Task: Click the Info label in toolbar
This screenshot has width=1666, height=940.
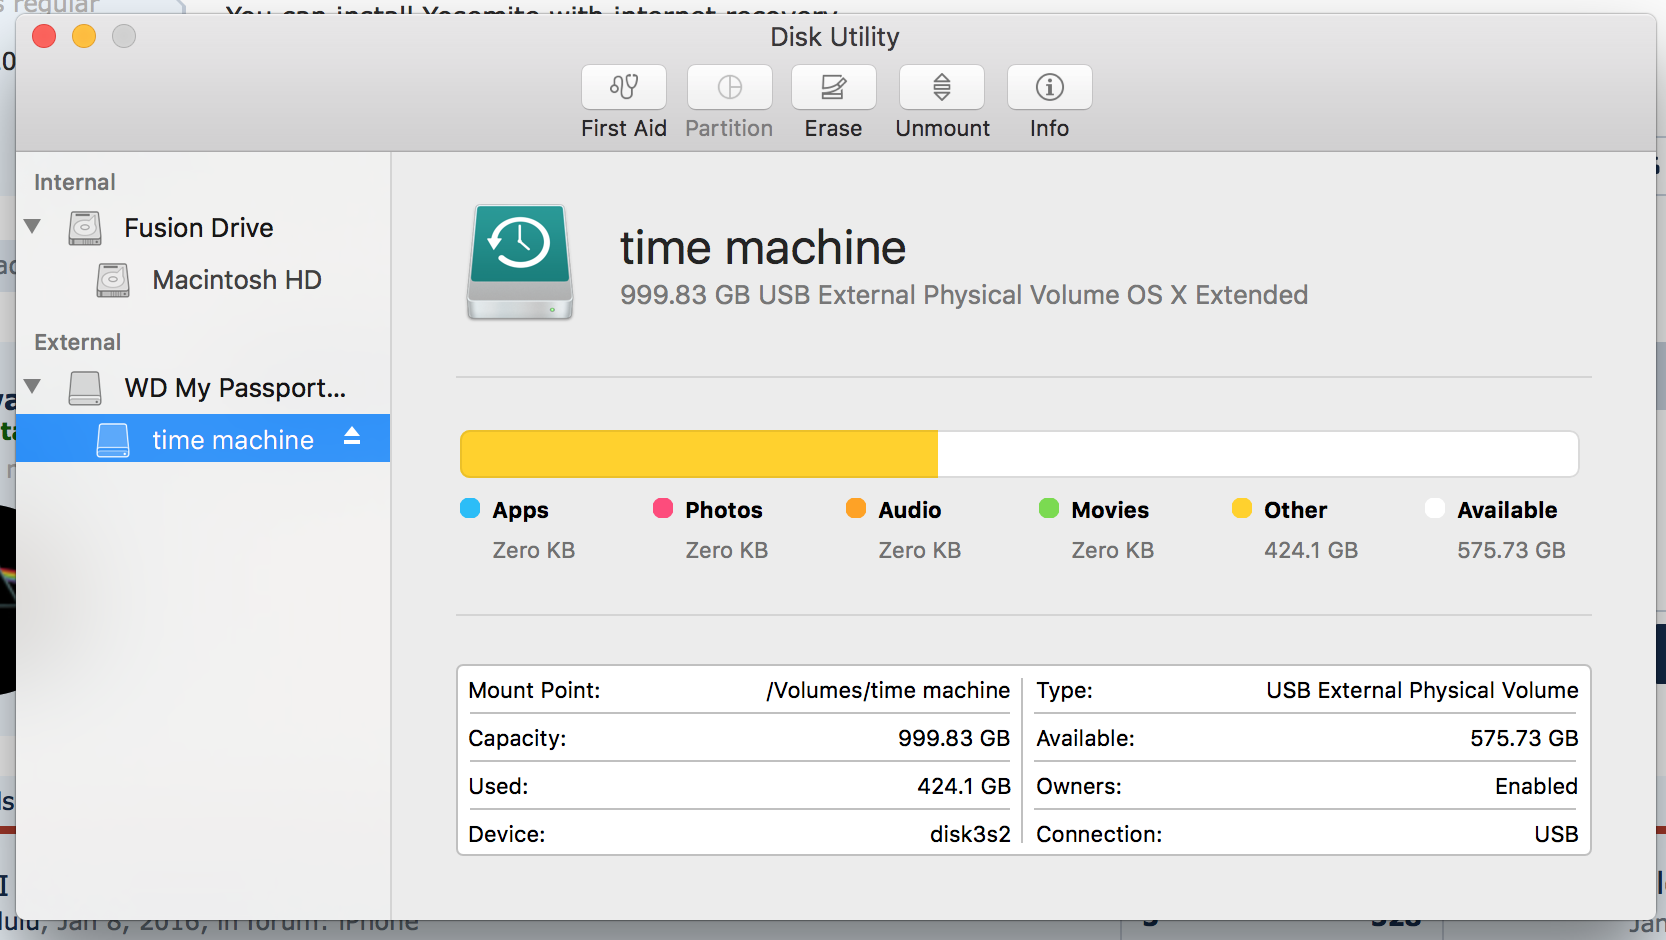Action: tap(1050, 128)
